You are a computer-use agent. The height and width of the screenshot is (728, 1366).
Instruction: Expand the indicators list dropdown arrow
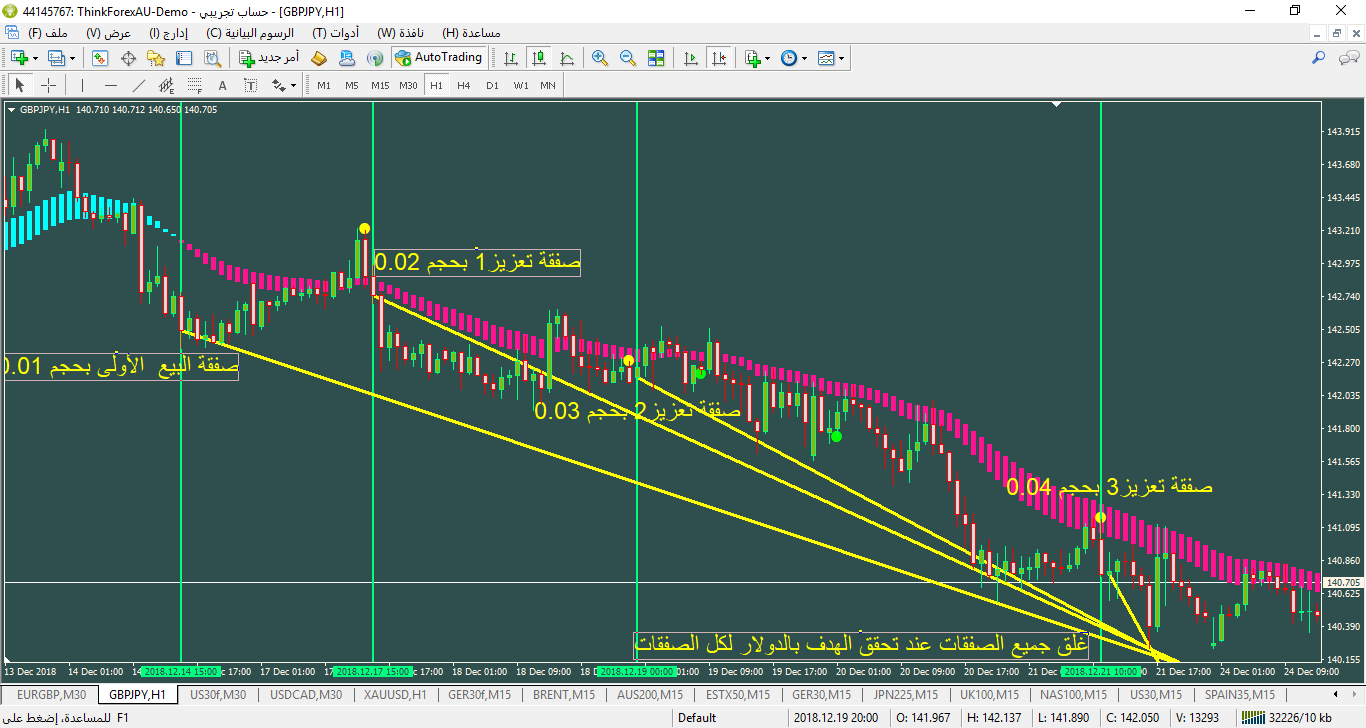coord(769,58)
